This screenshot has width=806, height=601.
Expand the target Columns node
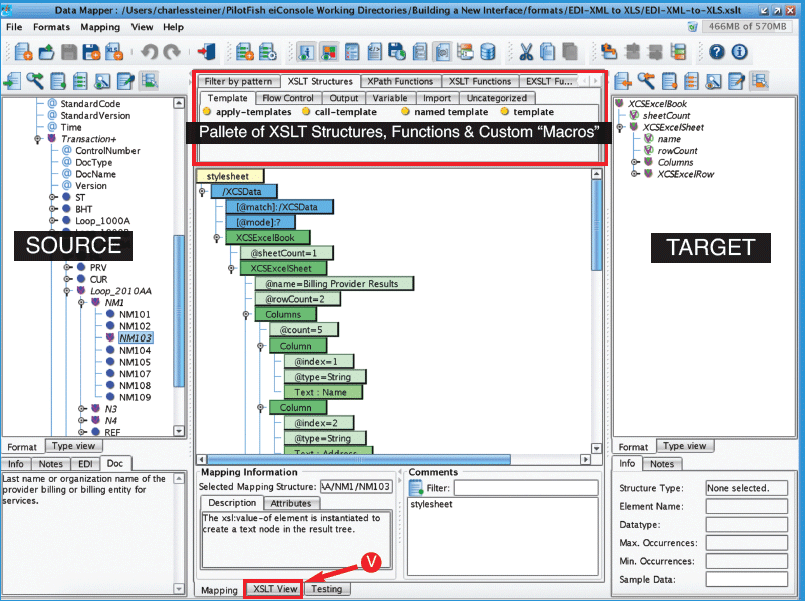635,162
